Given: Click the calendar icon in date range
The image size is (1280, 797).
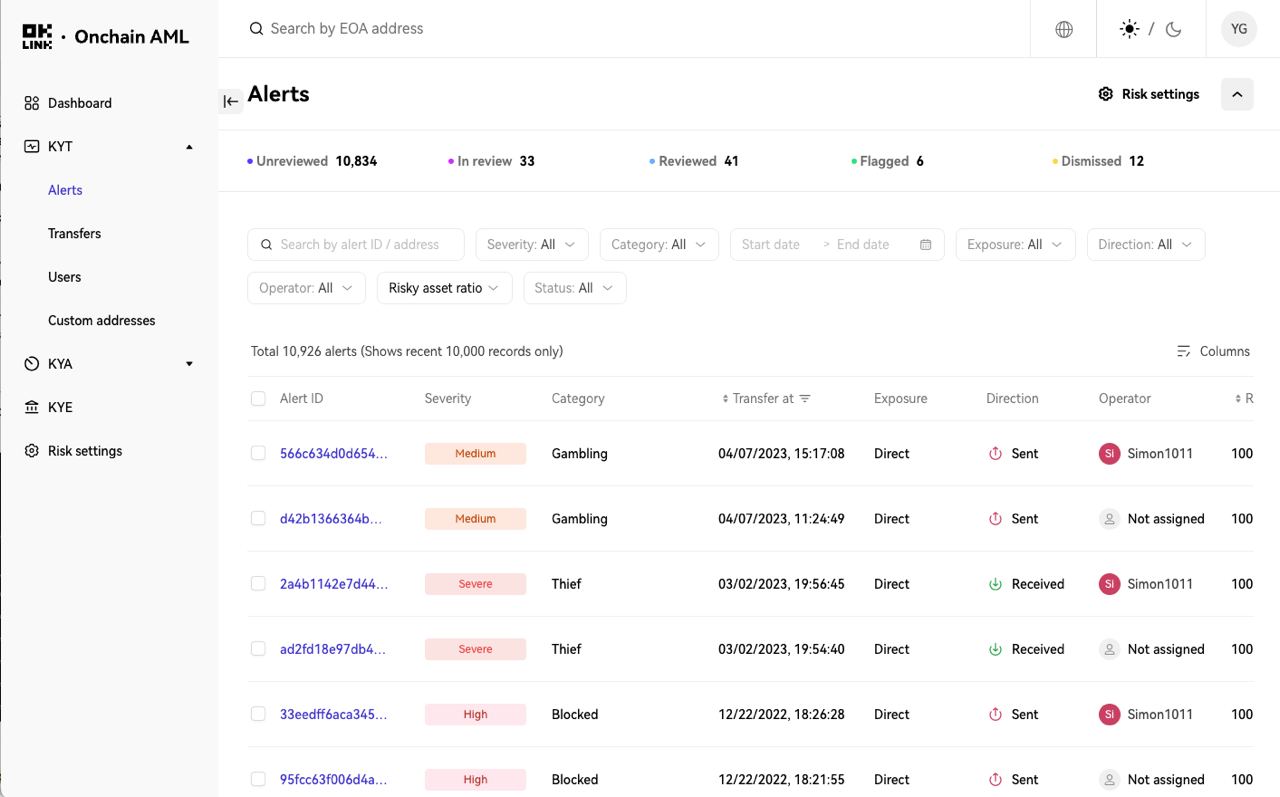Looking at the screenshot, I should tap(925, 245).
